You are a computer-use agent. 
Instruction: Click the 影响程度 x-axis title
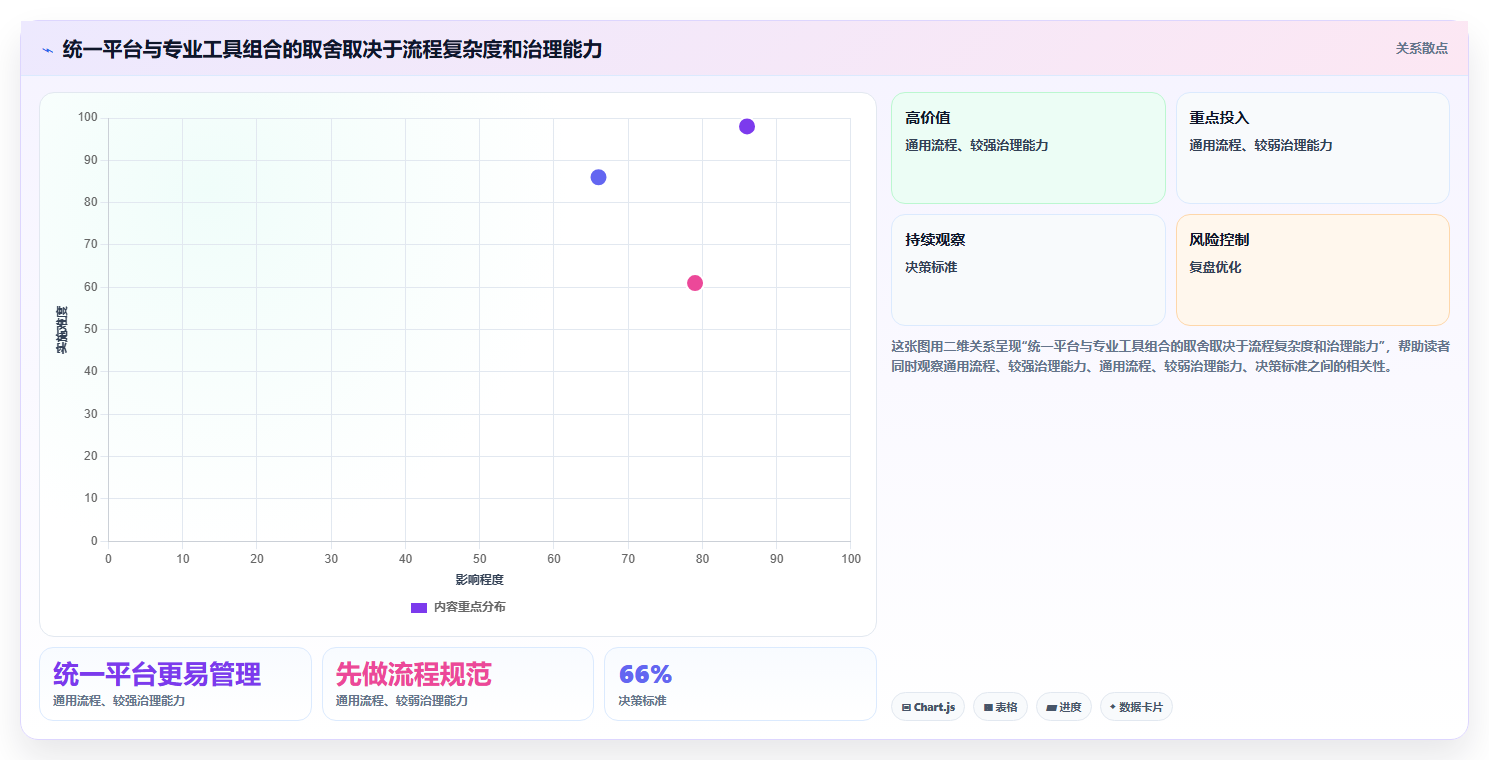pos(479,580)
